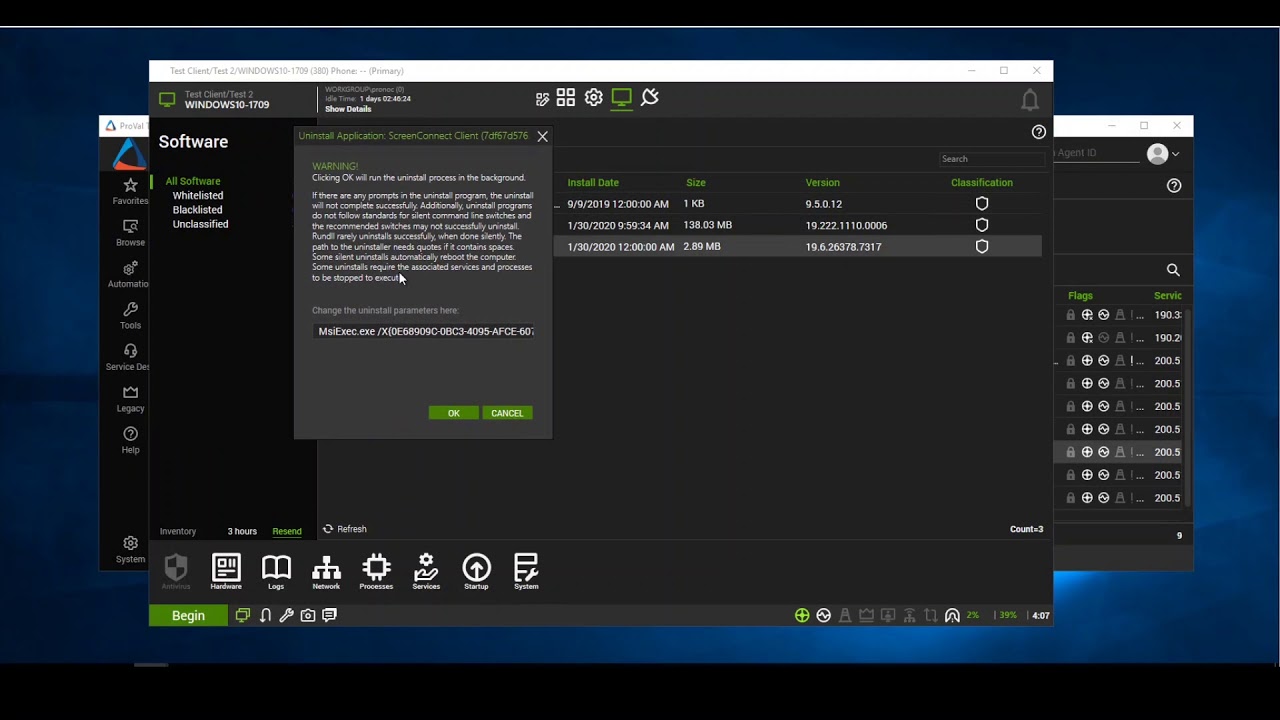Click the green Begin button
Viewport: 1280px width, 720px height.
click(x=188, y=615)
